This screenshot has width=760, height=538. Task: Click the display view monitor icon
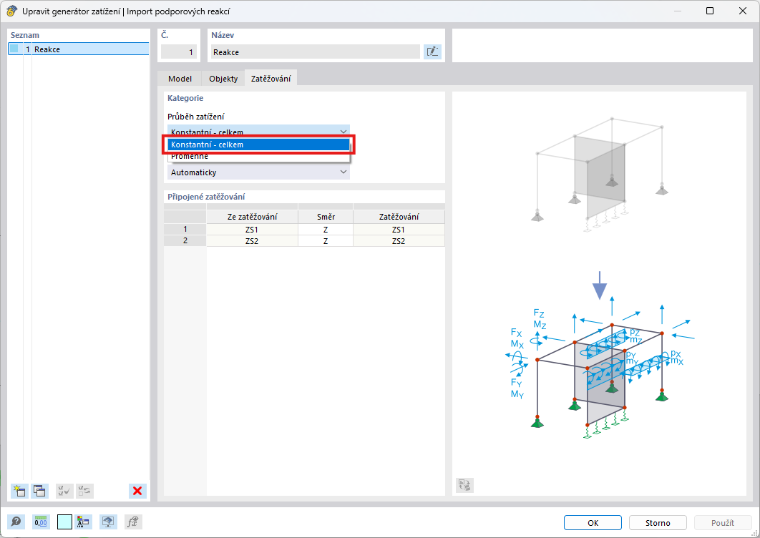tap(108, 522)
